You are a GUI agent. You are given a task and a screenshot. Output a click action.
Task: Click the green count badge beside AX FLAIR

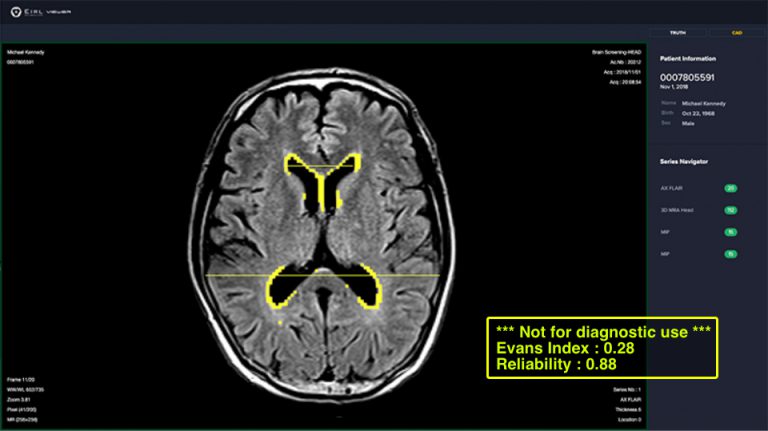point(730,188)
